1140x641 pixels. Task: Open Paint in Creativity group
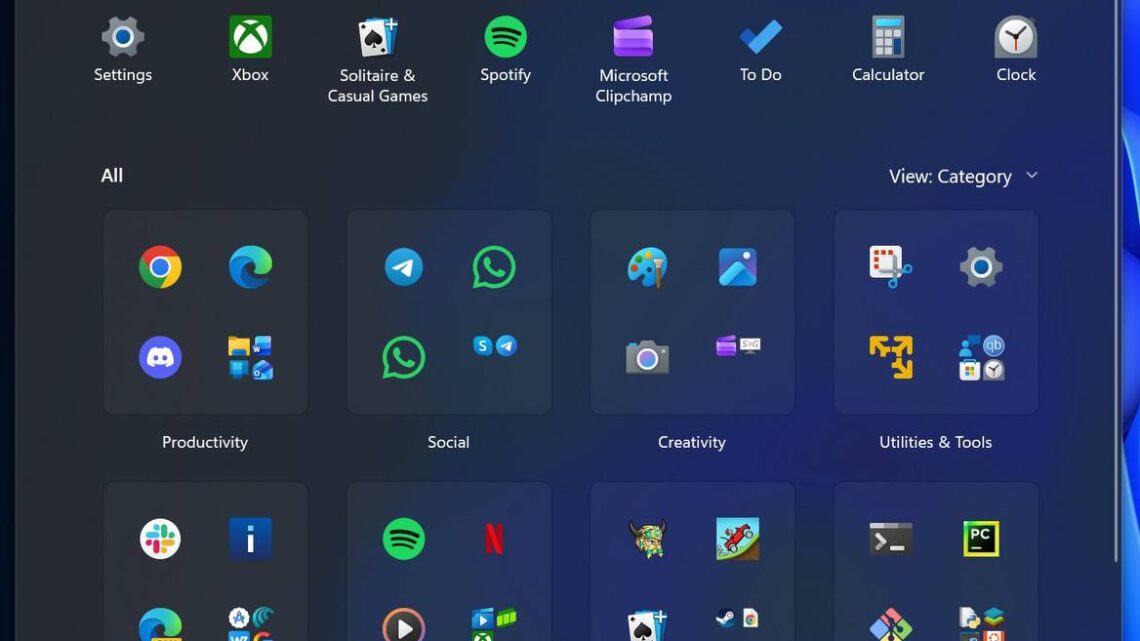(647, 267)
